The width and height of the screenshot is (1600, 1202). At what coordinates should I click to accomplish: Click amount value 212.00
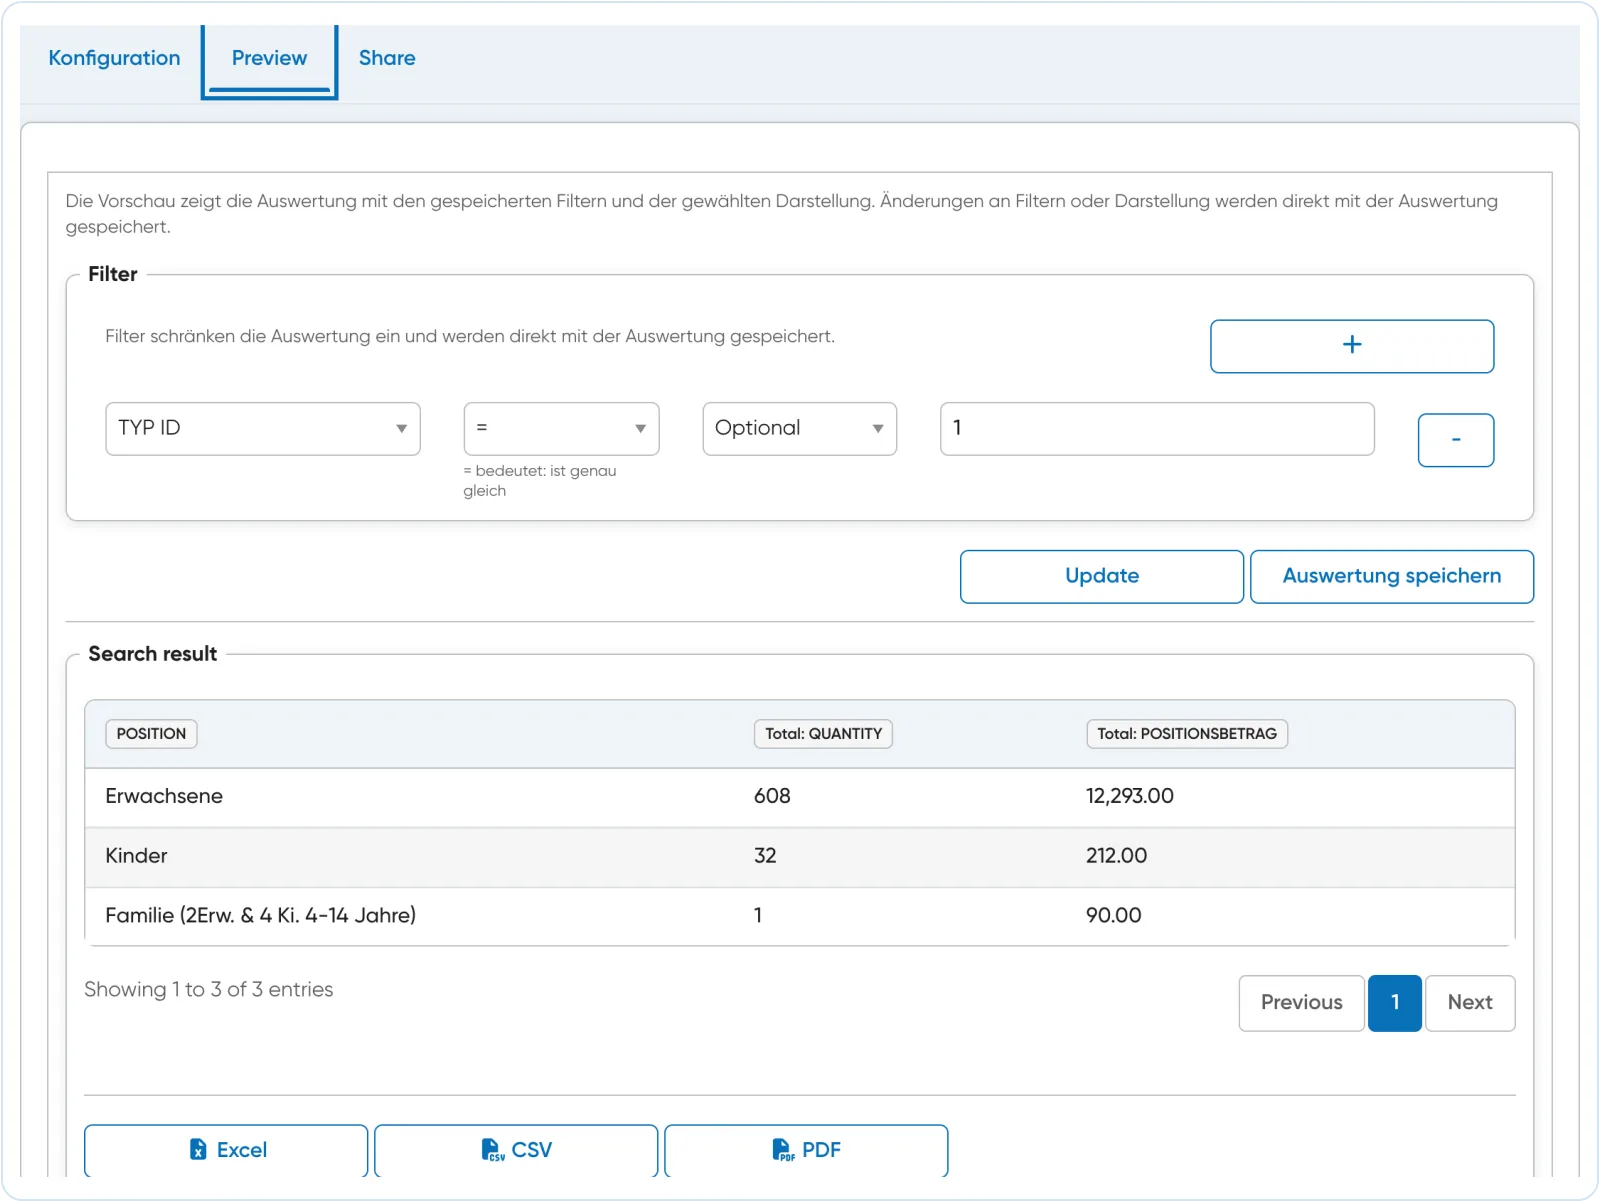(1116, 856)
